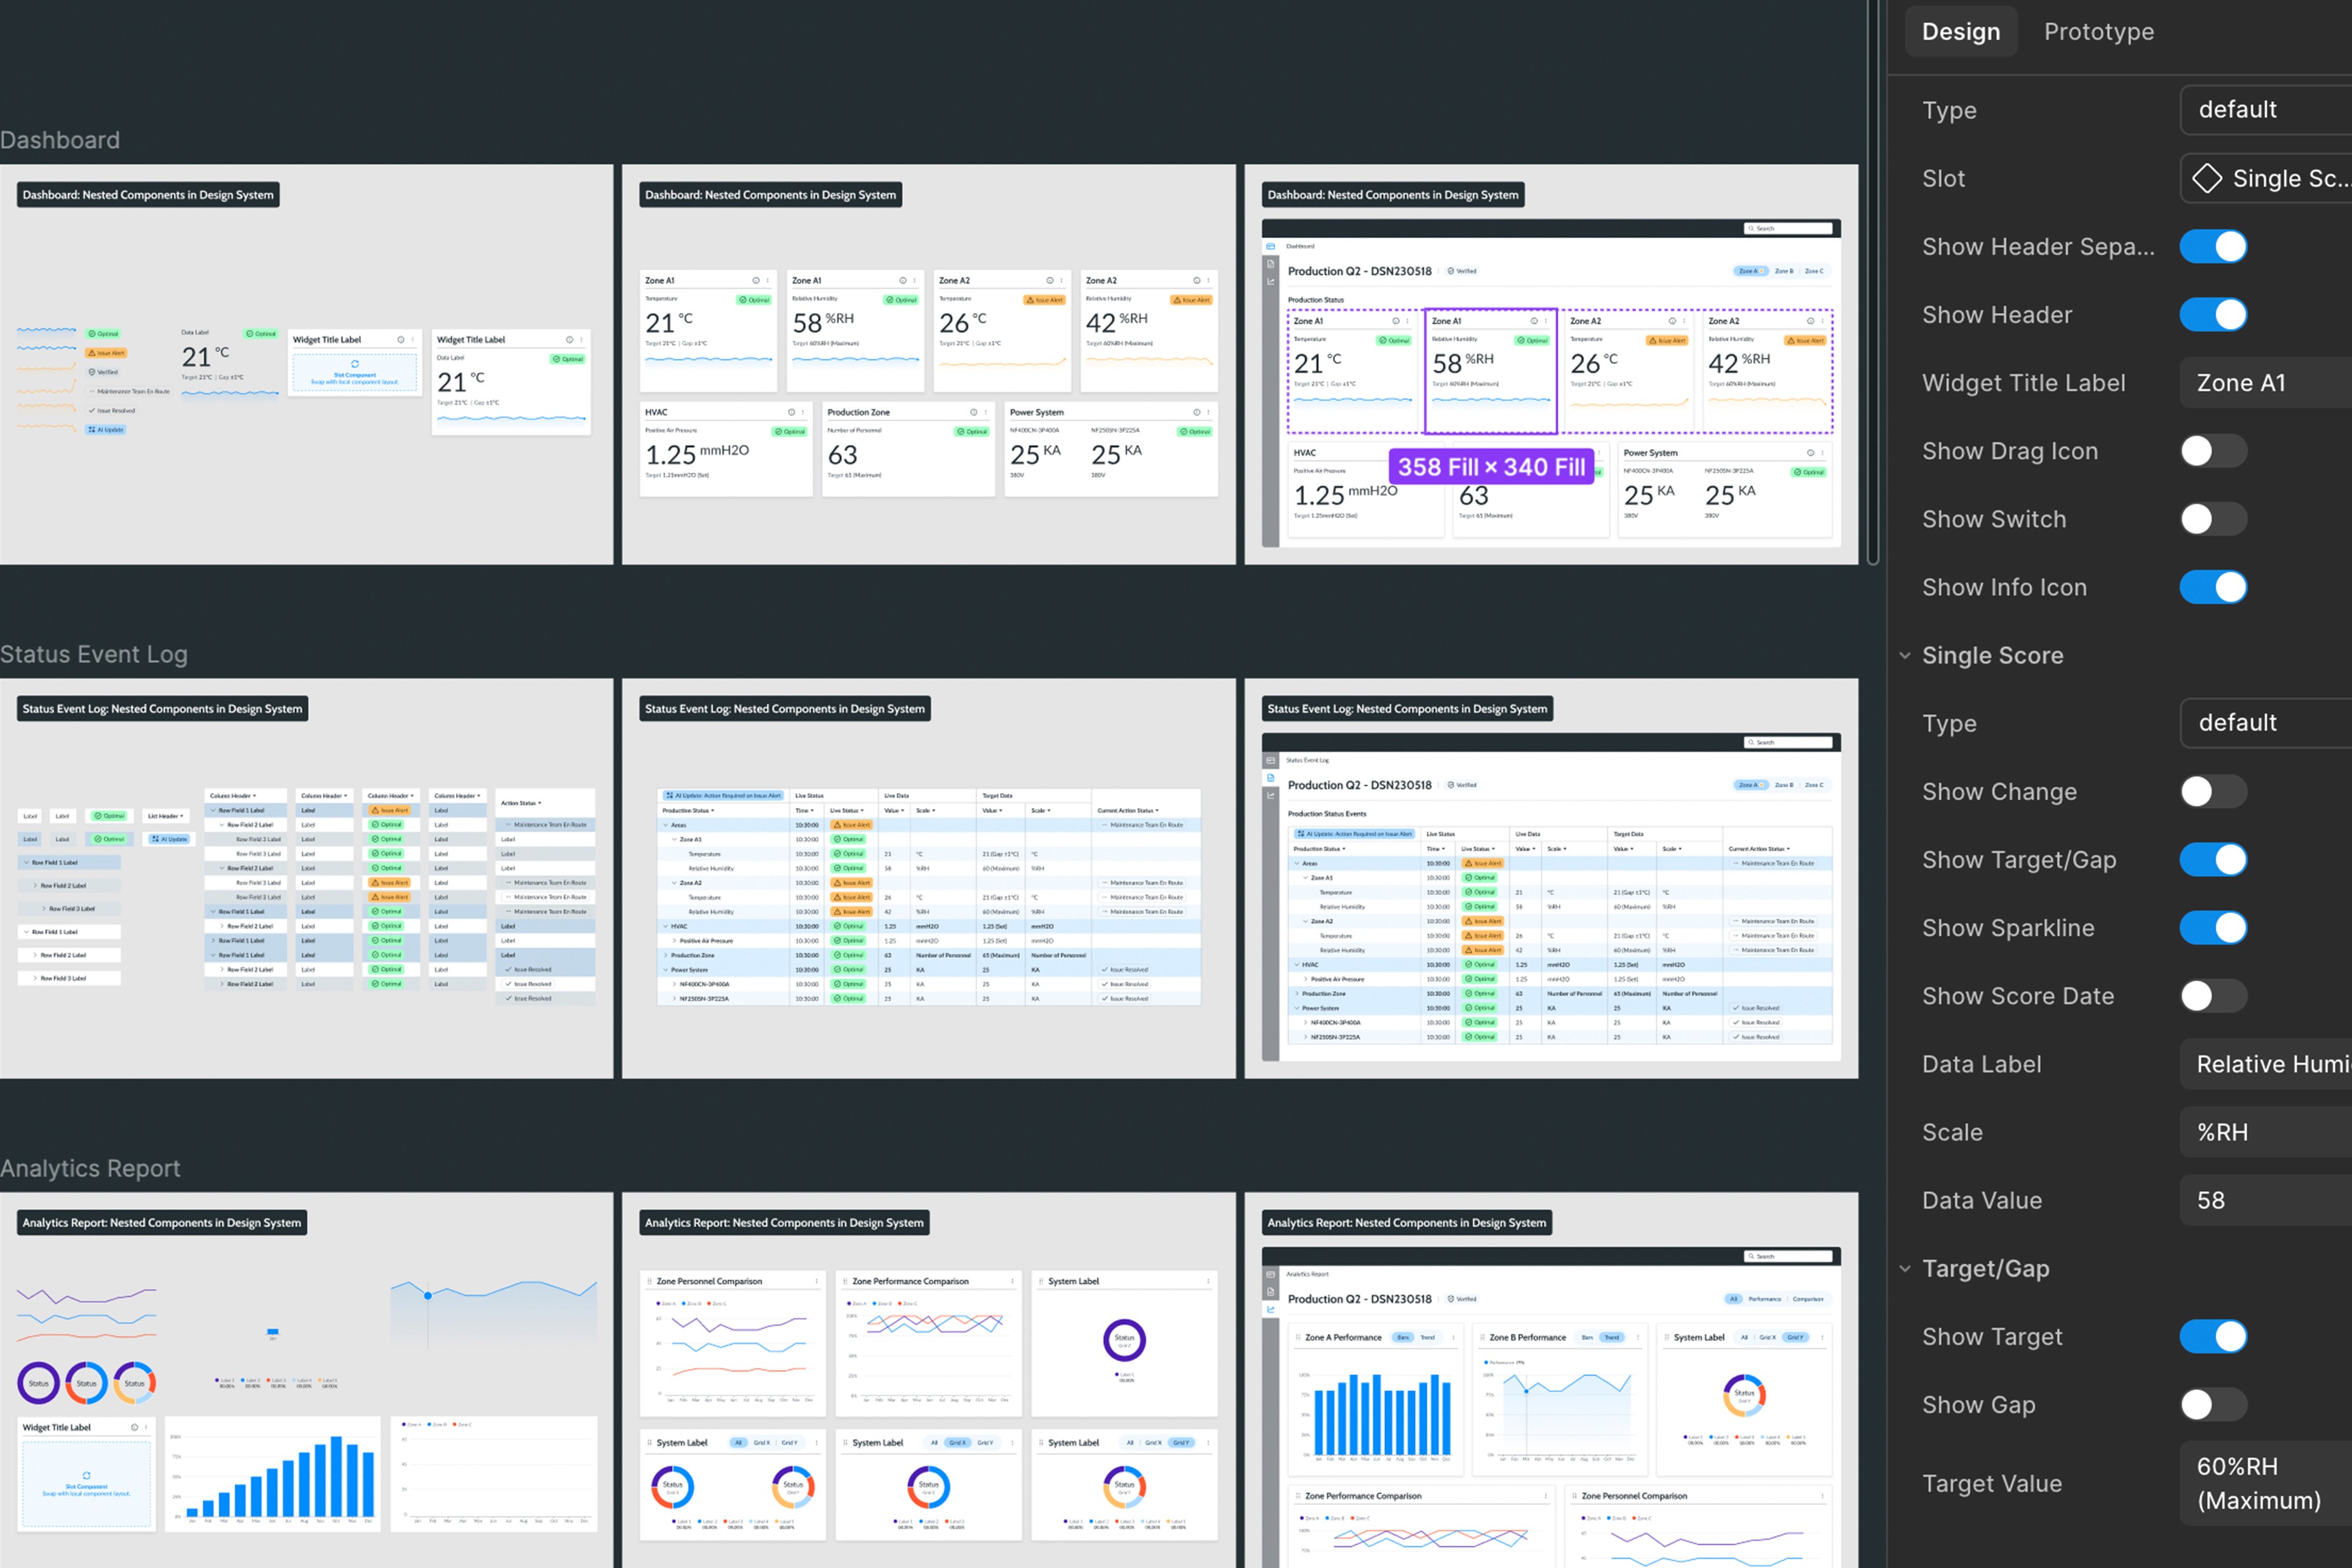Screen dimensions: 2352x1568
Task: Click the canvas vertical scrollbar
Action: point(1873,280)
